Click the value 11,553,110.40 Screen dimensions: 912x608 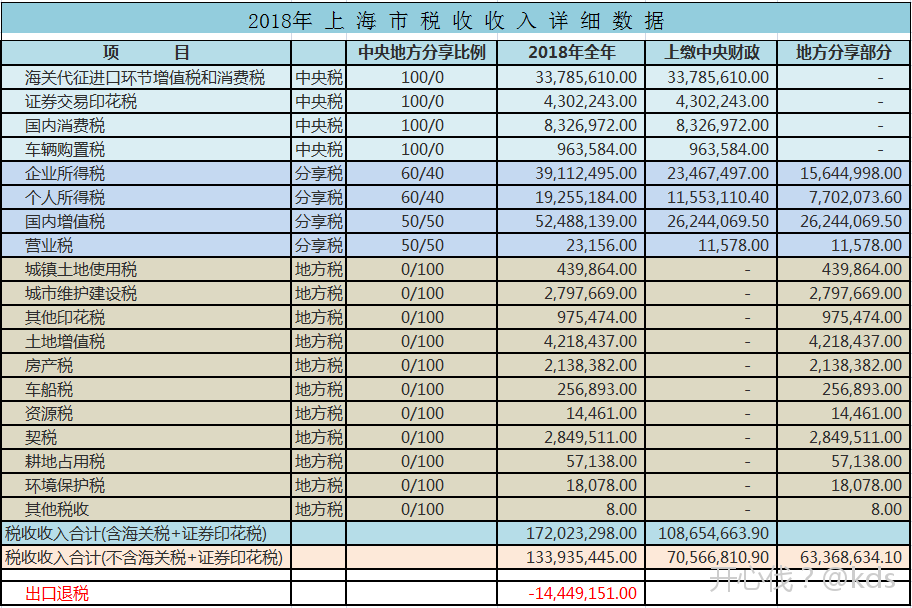tap(718, 197)
